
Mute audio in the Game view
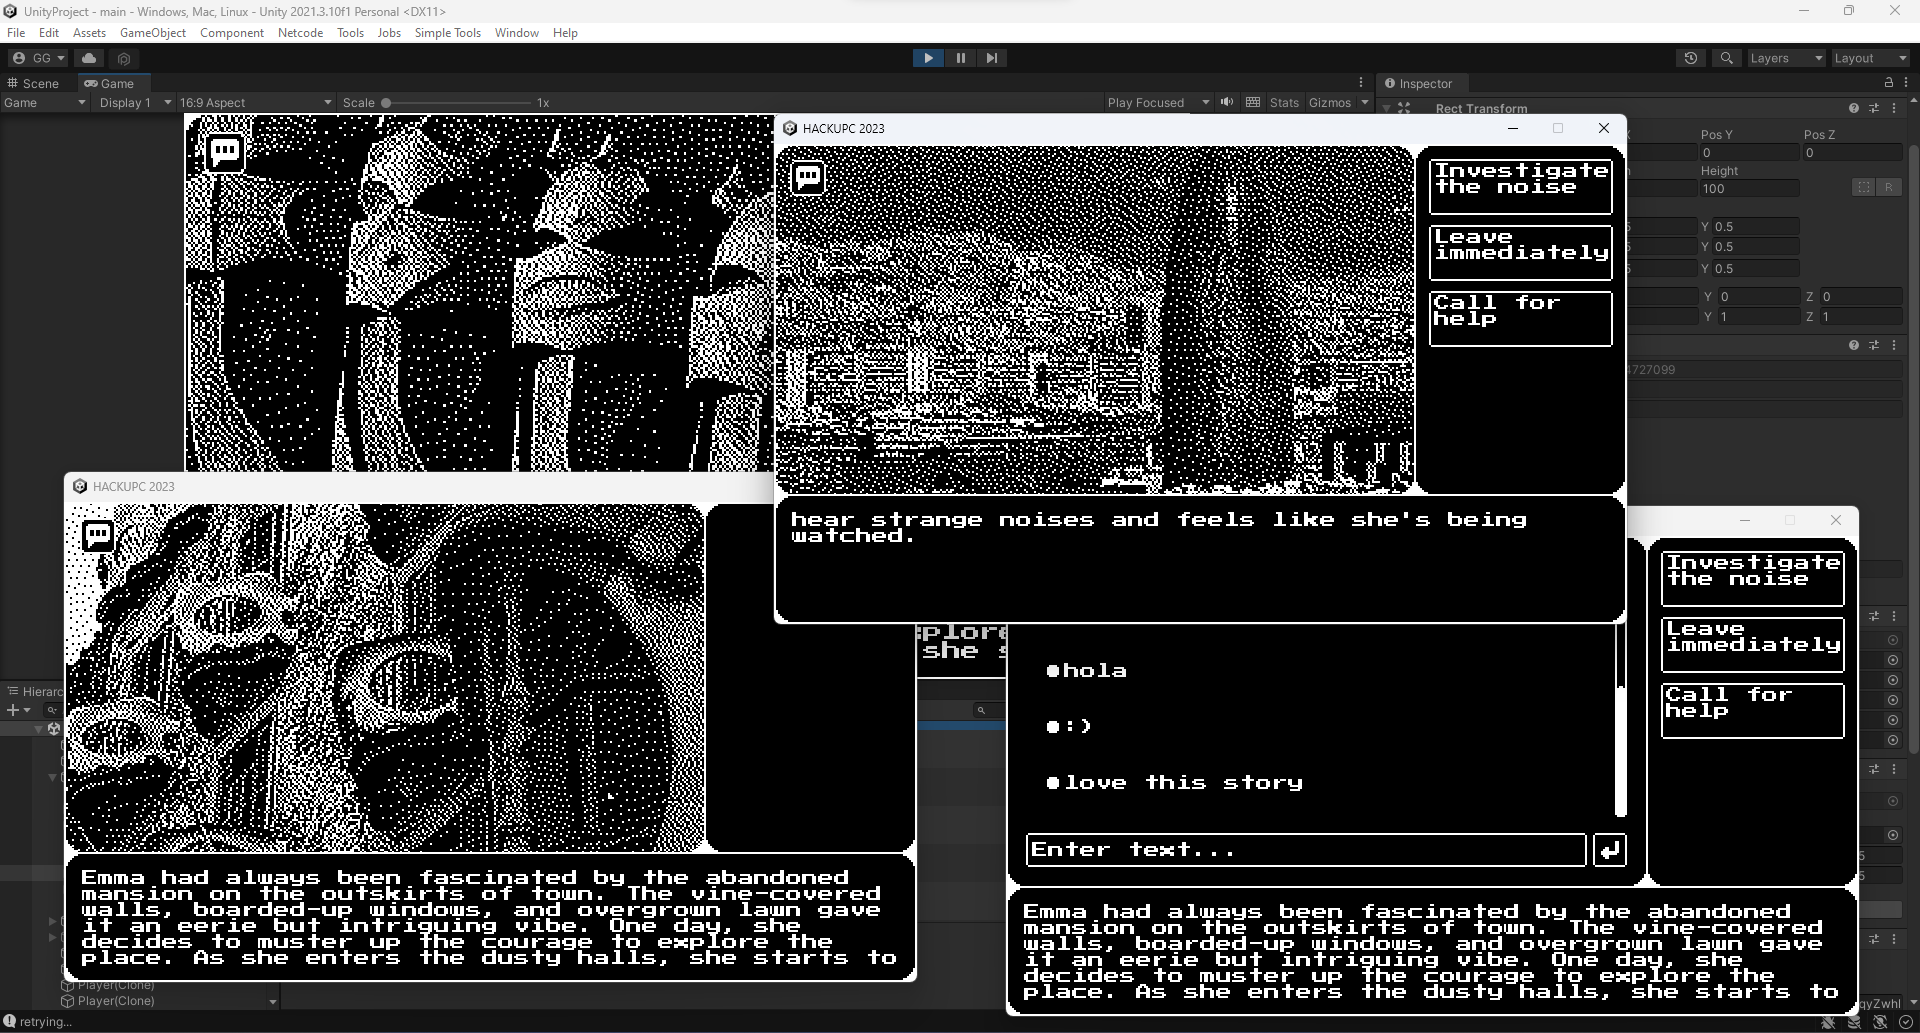tap(1227, 102)
